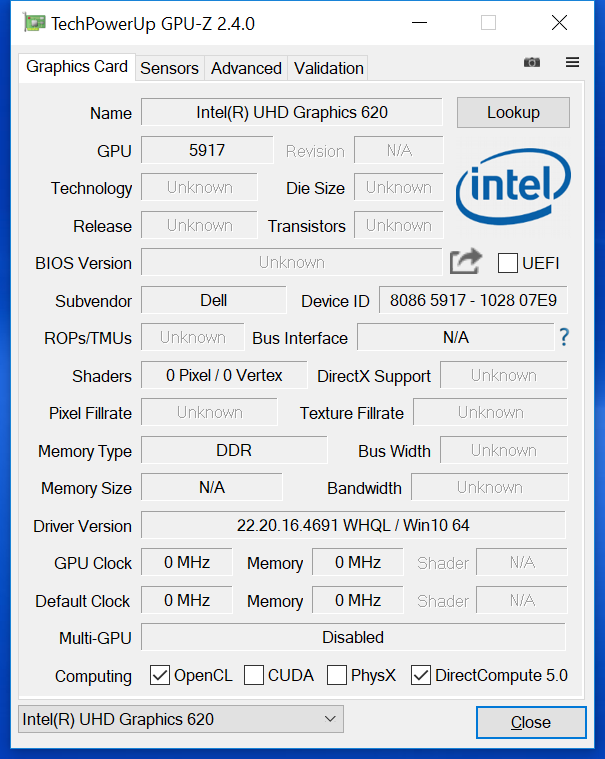The image size is (605, 759).
Task: Click the Device ID value field
Action: 473,300
